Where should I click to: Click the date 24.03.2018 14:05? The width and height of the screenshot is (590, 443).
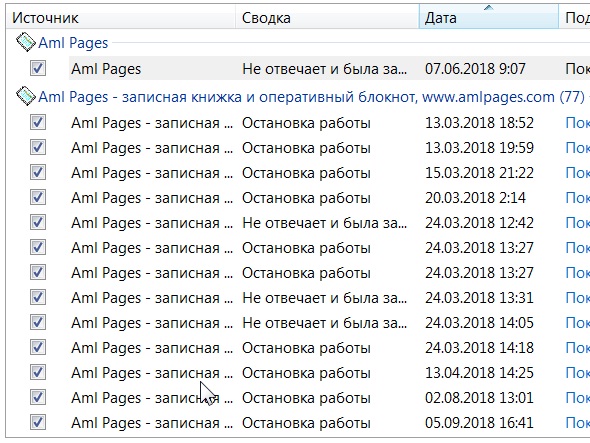(479, 323)
